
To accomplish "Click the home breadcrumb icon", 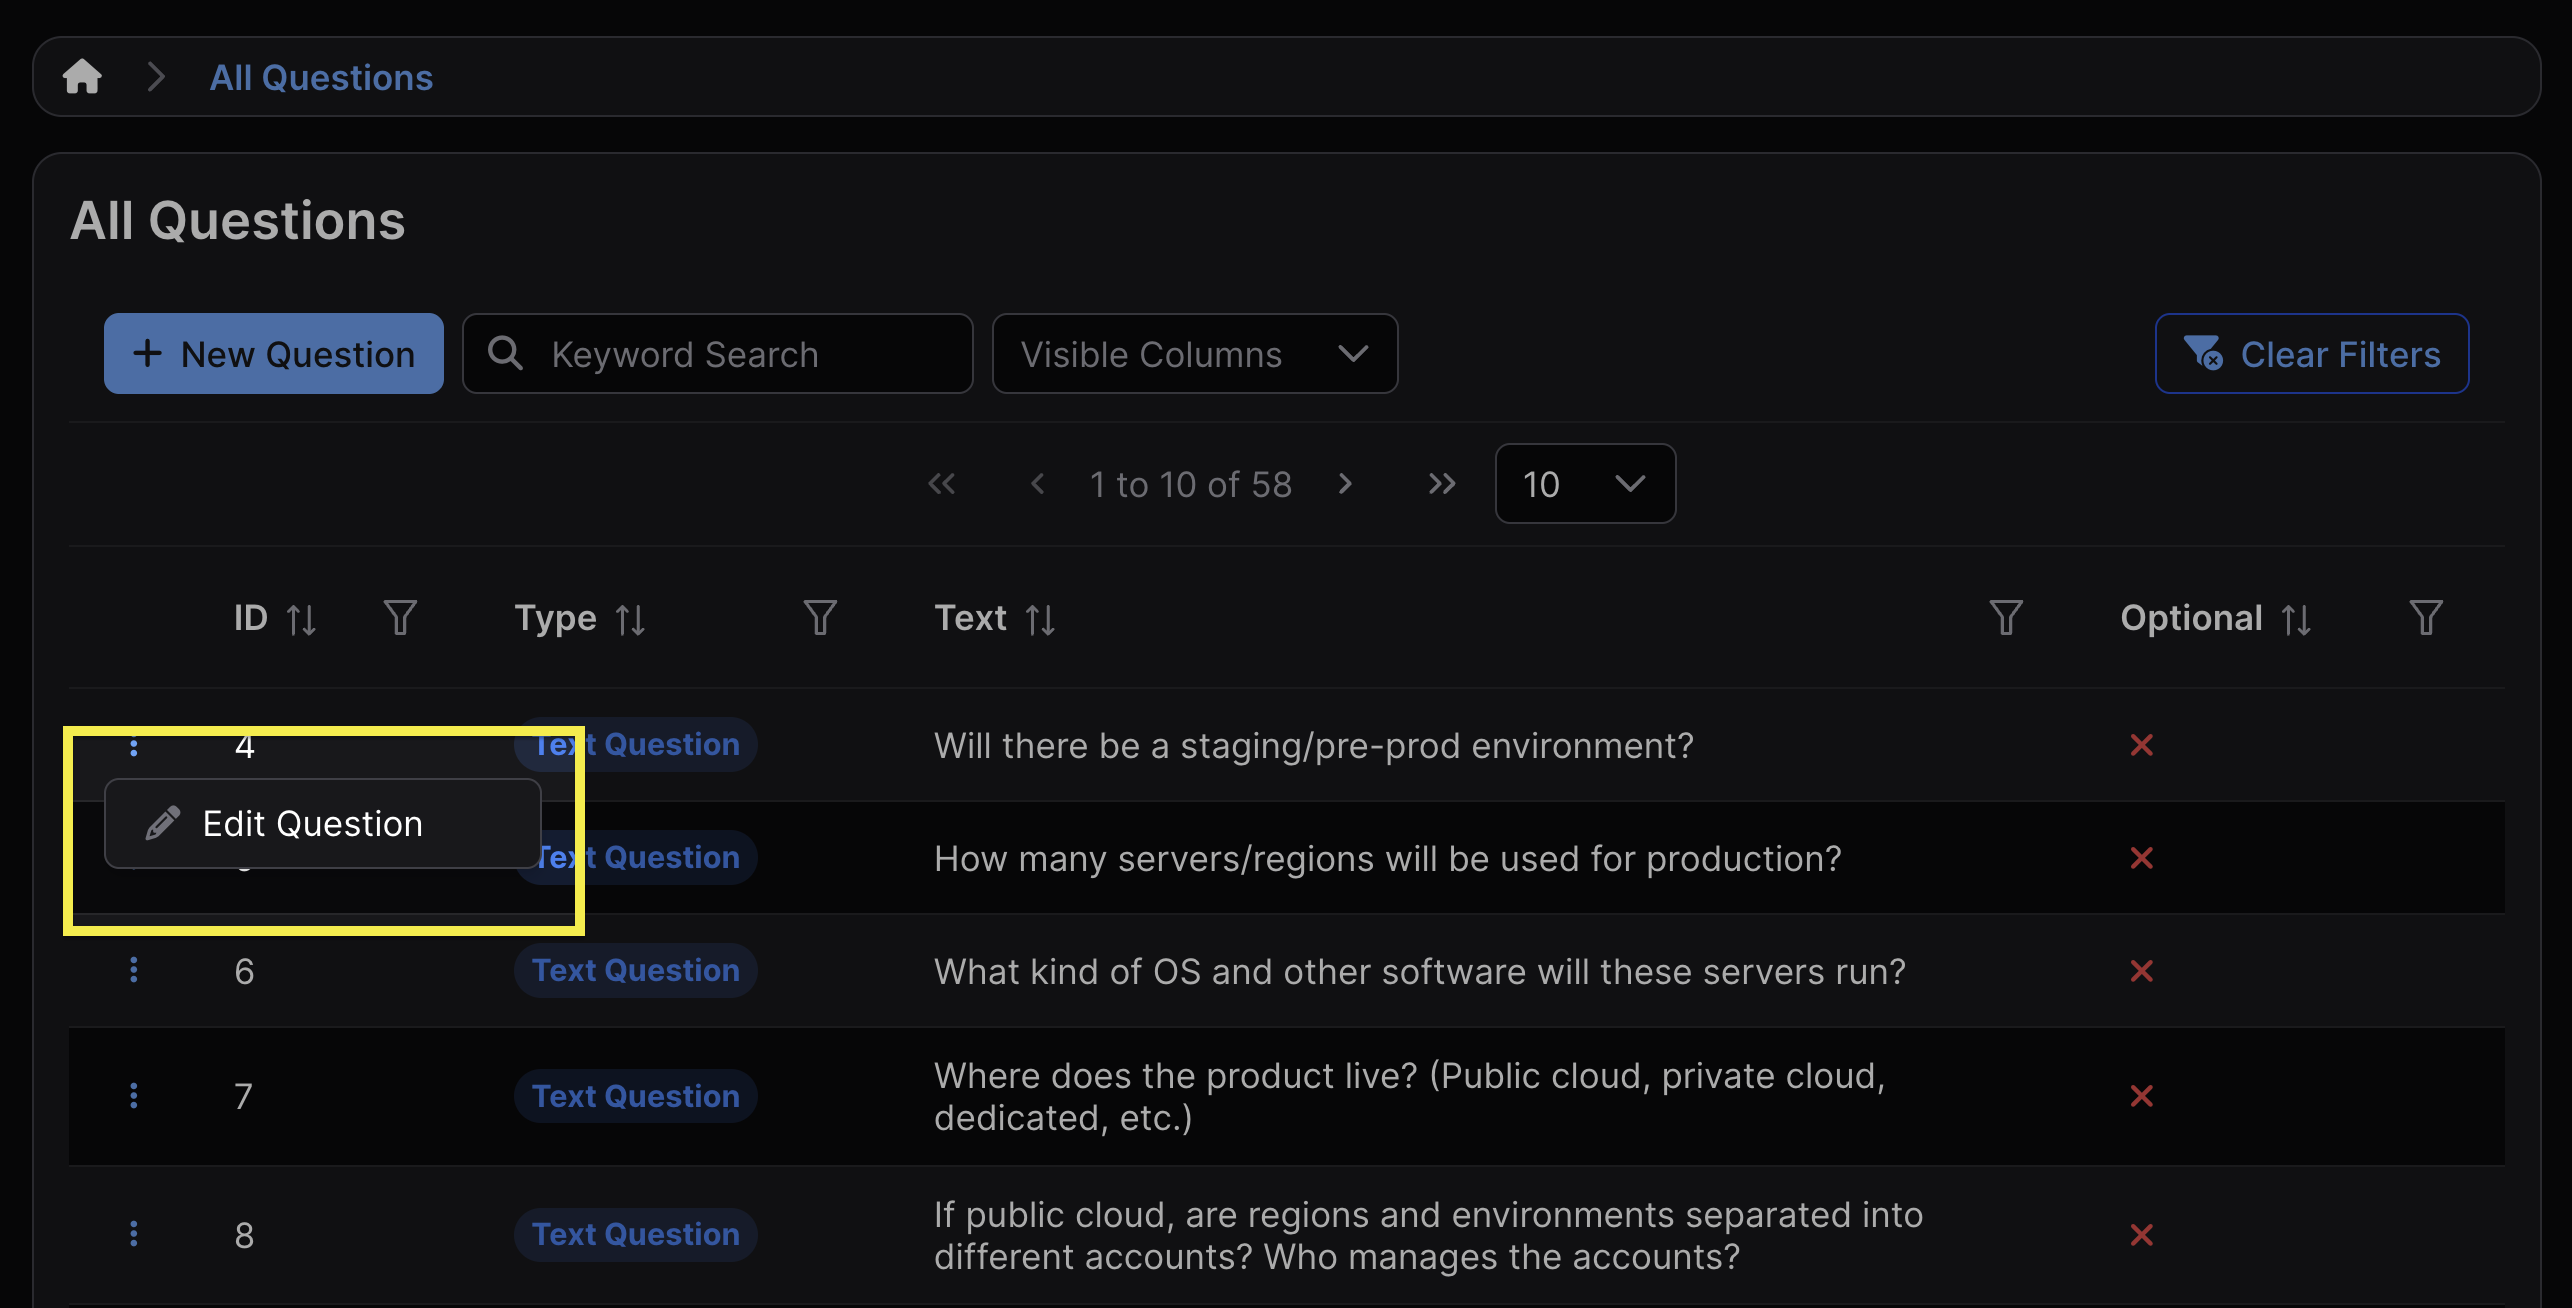I will click(82, 77).
